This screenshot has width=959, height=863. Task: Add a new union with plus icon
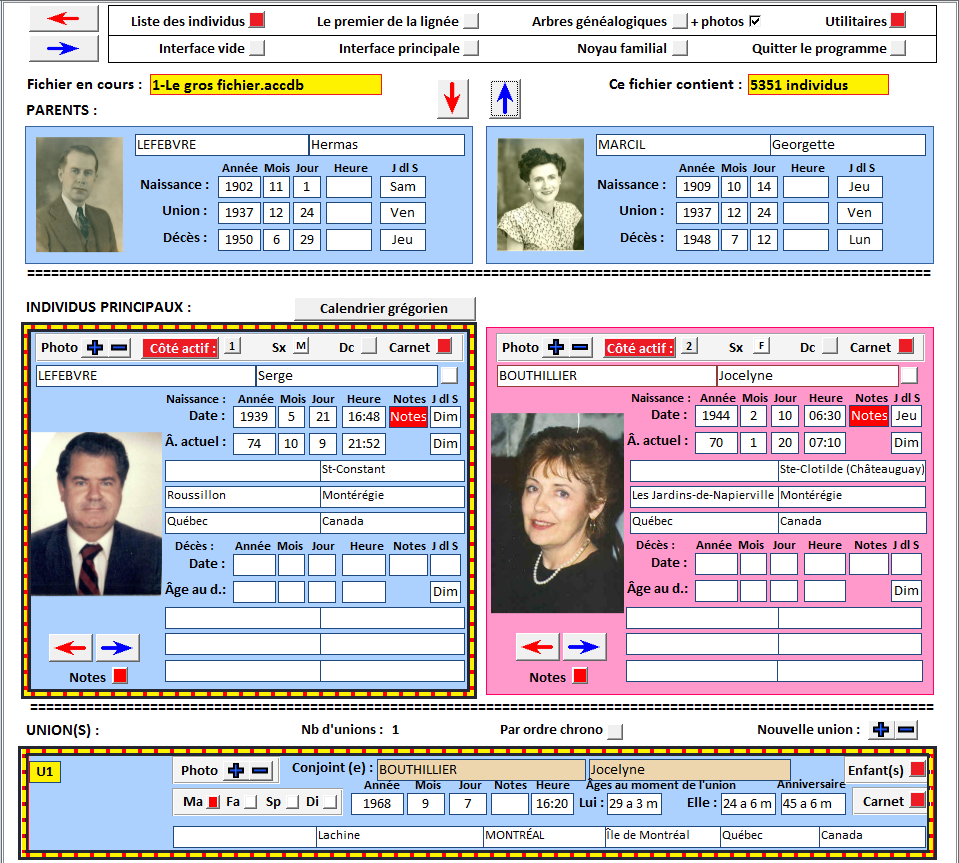(x=881, y=729)
